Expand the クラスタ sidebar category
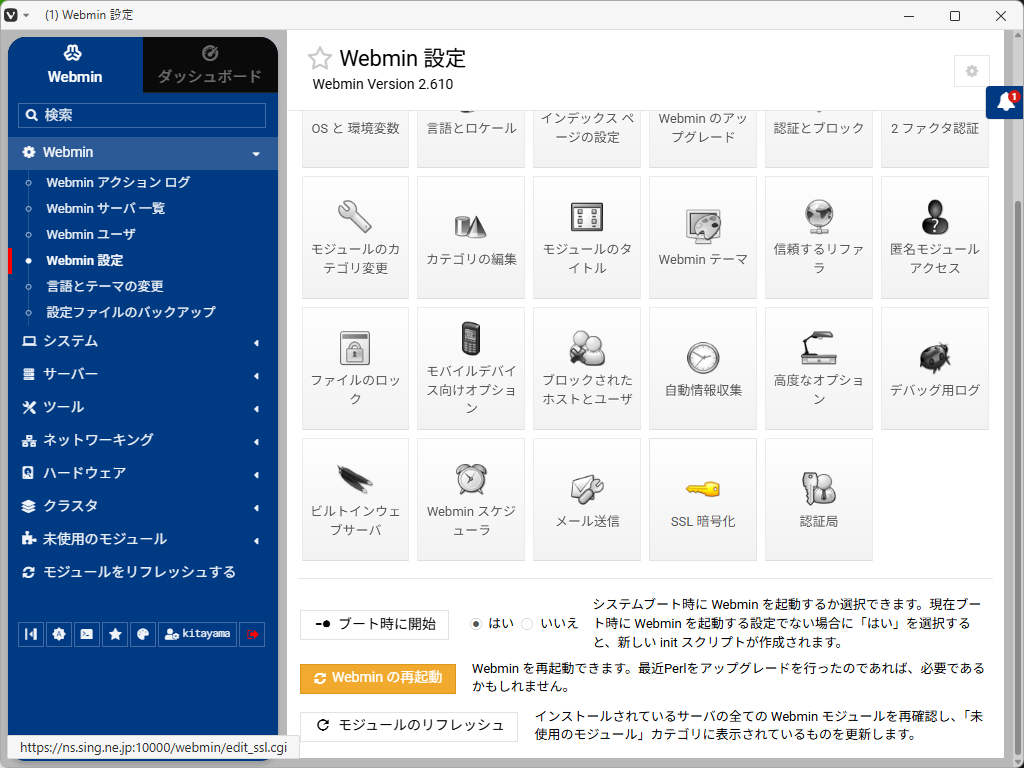This screenshot has height=768, width=1024. 143,506
